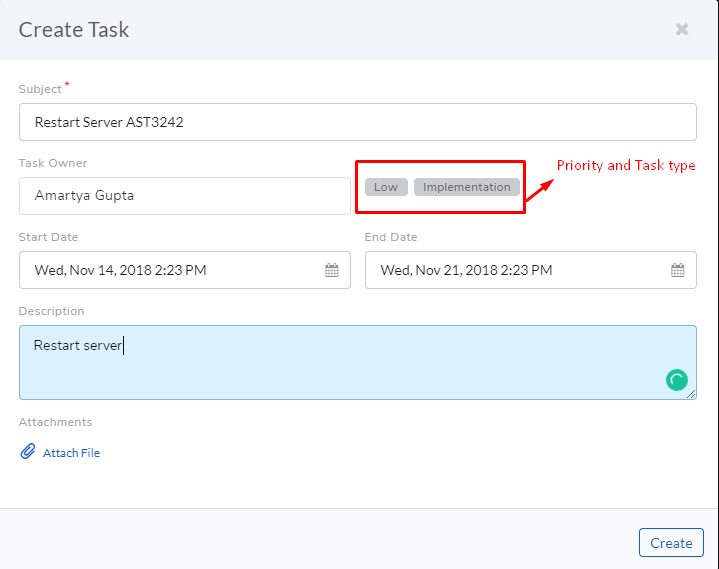Close the Create Task dialog
This screenshot has height=569, width=719.
[x=682, y=29]
